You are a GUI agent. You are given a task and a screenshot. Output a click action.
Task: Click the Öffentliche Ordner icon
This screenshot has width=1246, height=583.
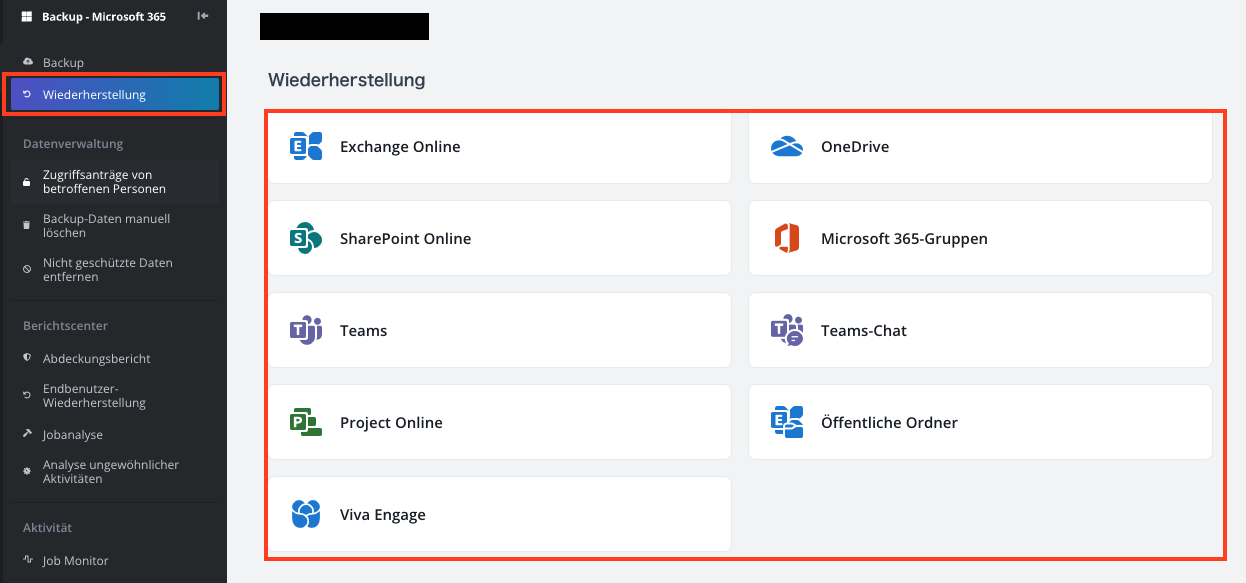787,423
